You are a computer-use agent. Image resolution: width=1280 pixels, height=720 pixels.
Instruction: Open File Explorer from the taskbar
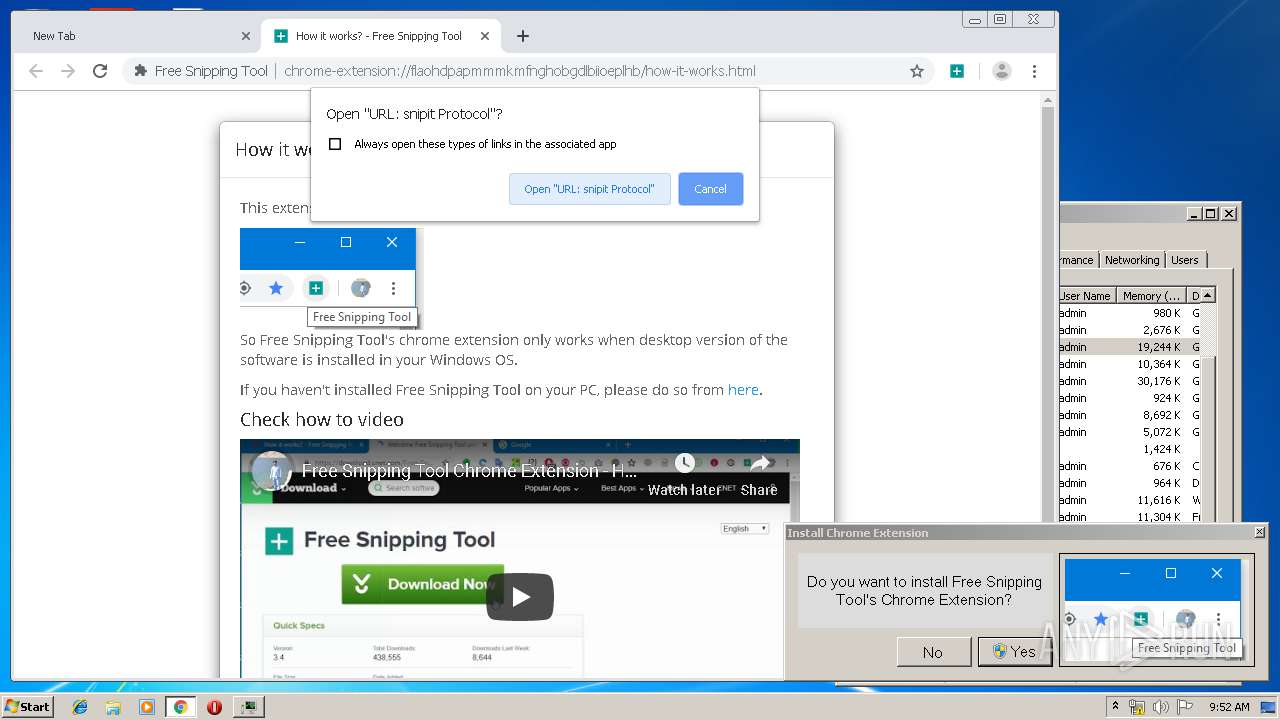pos(113,707)
